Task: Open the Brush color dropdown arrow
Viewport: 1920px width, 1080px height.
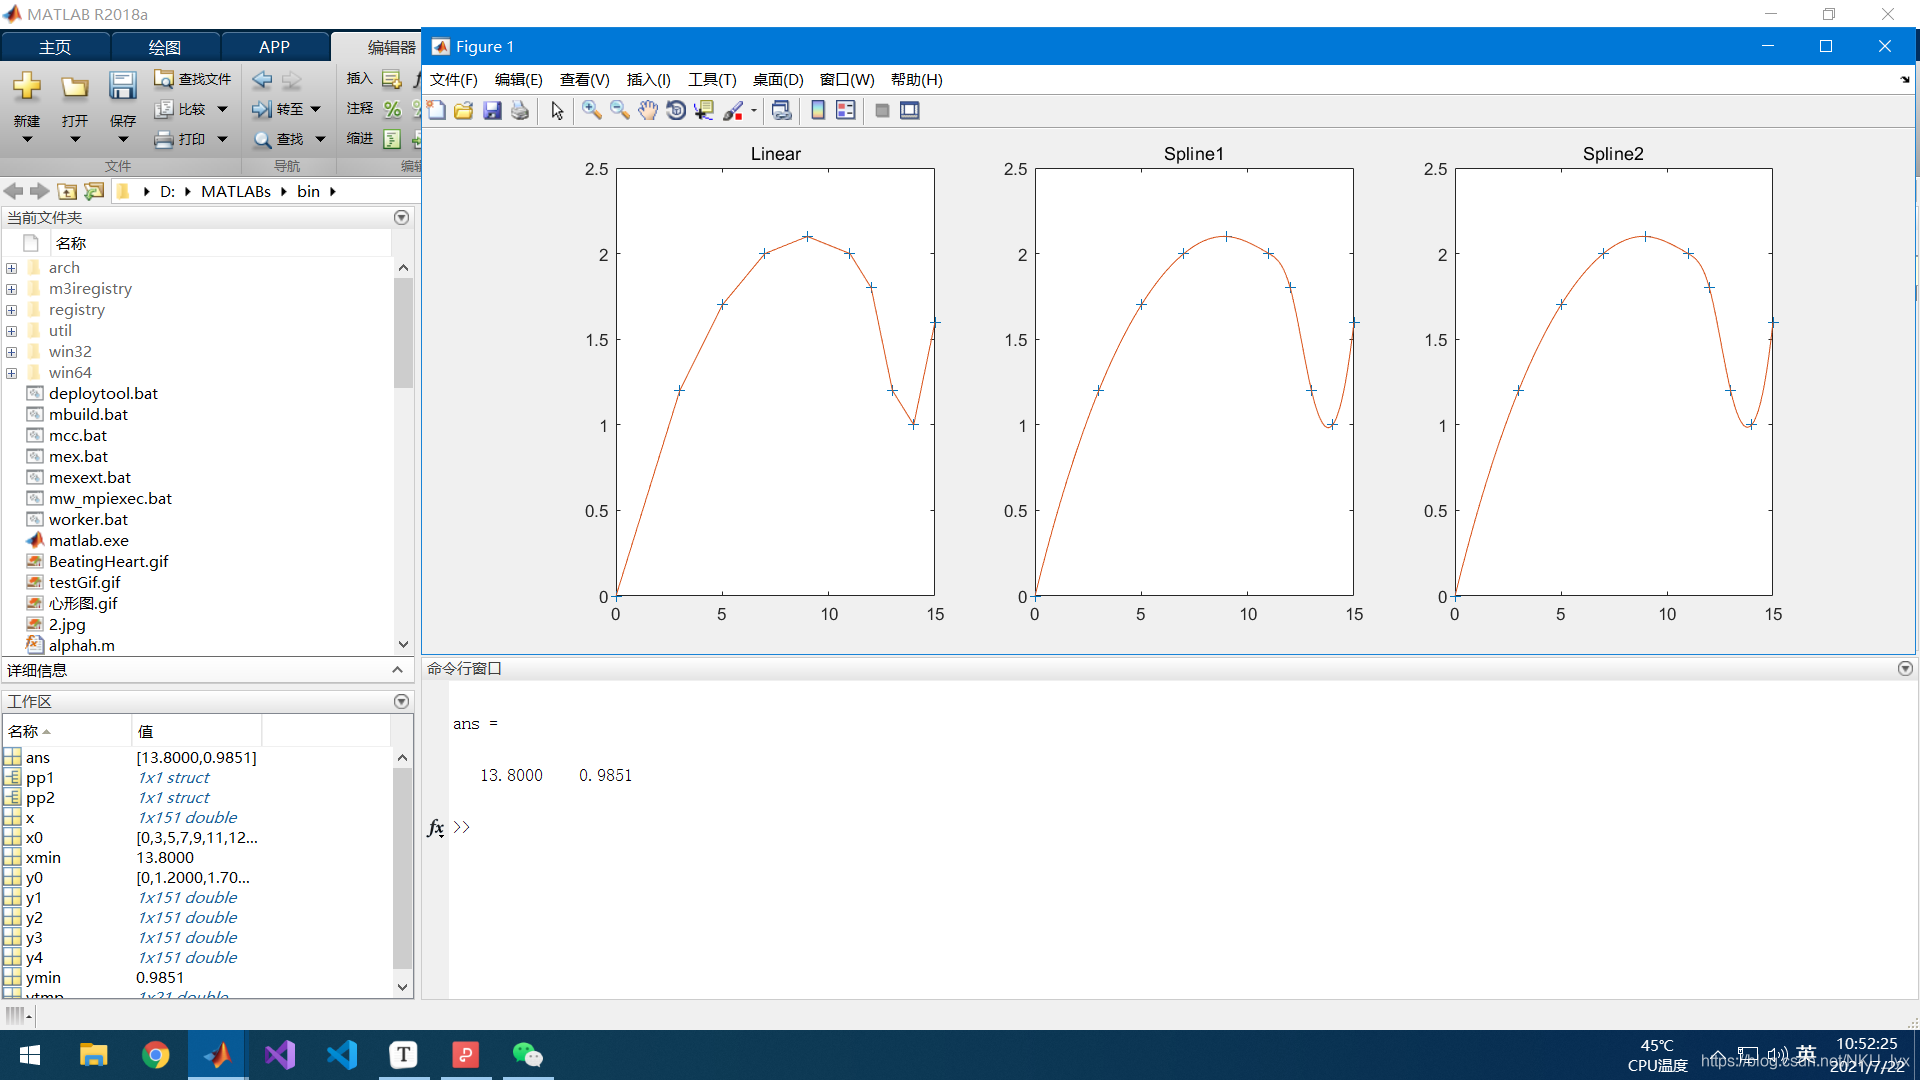Action: click(x=753, y=111)
